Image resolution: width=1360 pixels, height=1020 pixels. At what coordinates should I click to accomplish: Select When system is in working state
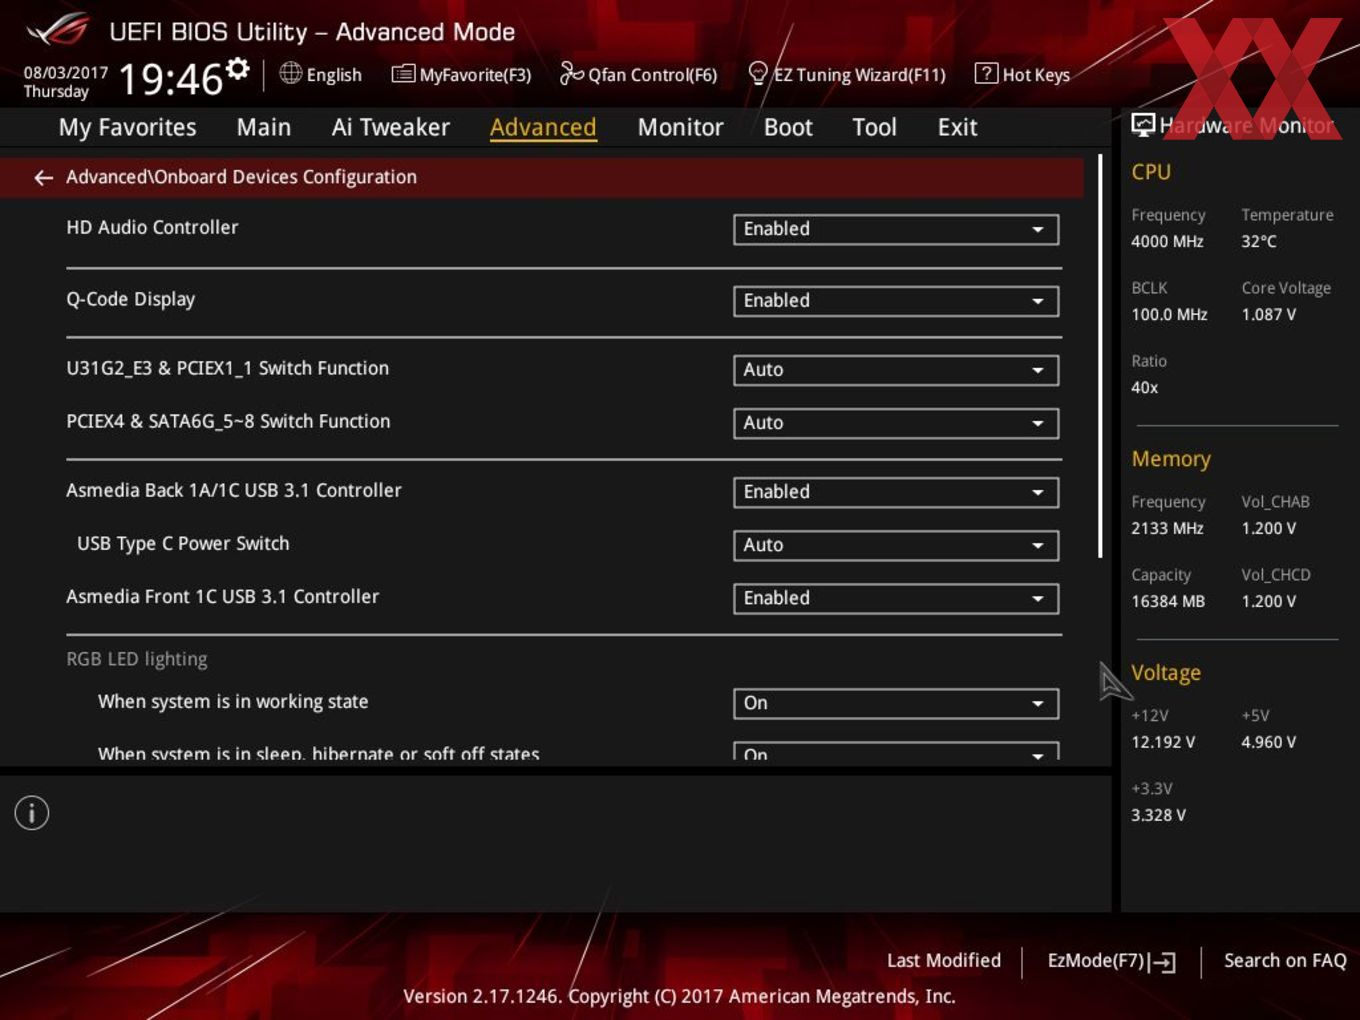[x=233, y=701]
